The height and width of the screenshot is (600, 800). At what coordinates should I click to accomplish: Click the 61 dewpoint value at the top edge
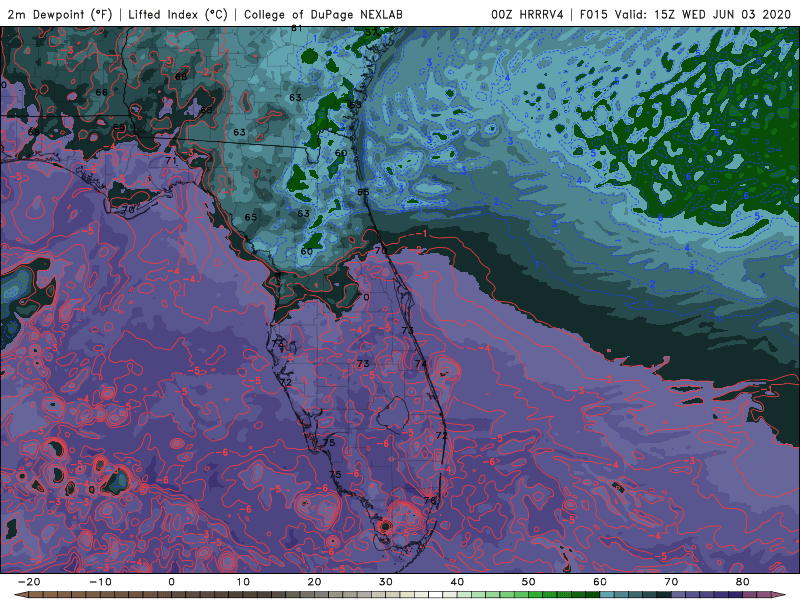pyautogui.click(x=296, y=29)
